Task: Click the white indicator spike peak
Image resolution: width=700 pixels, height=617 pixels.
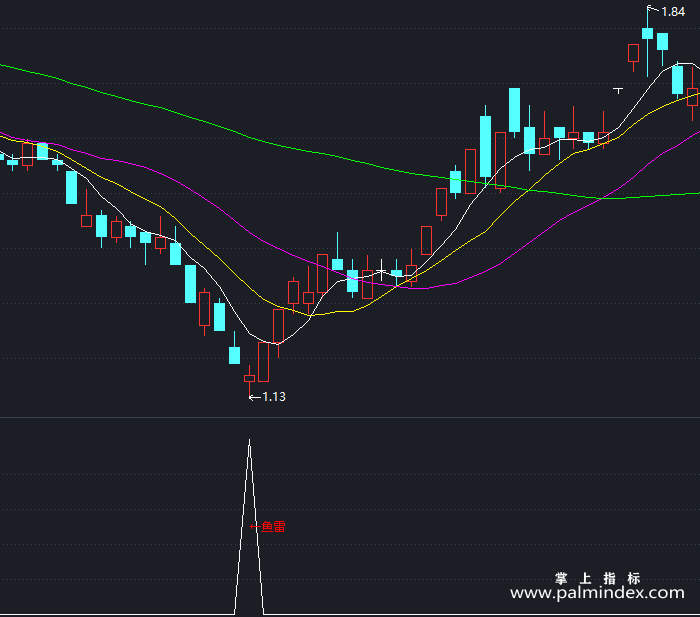Action: (x=249, y=442)
